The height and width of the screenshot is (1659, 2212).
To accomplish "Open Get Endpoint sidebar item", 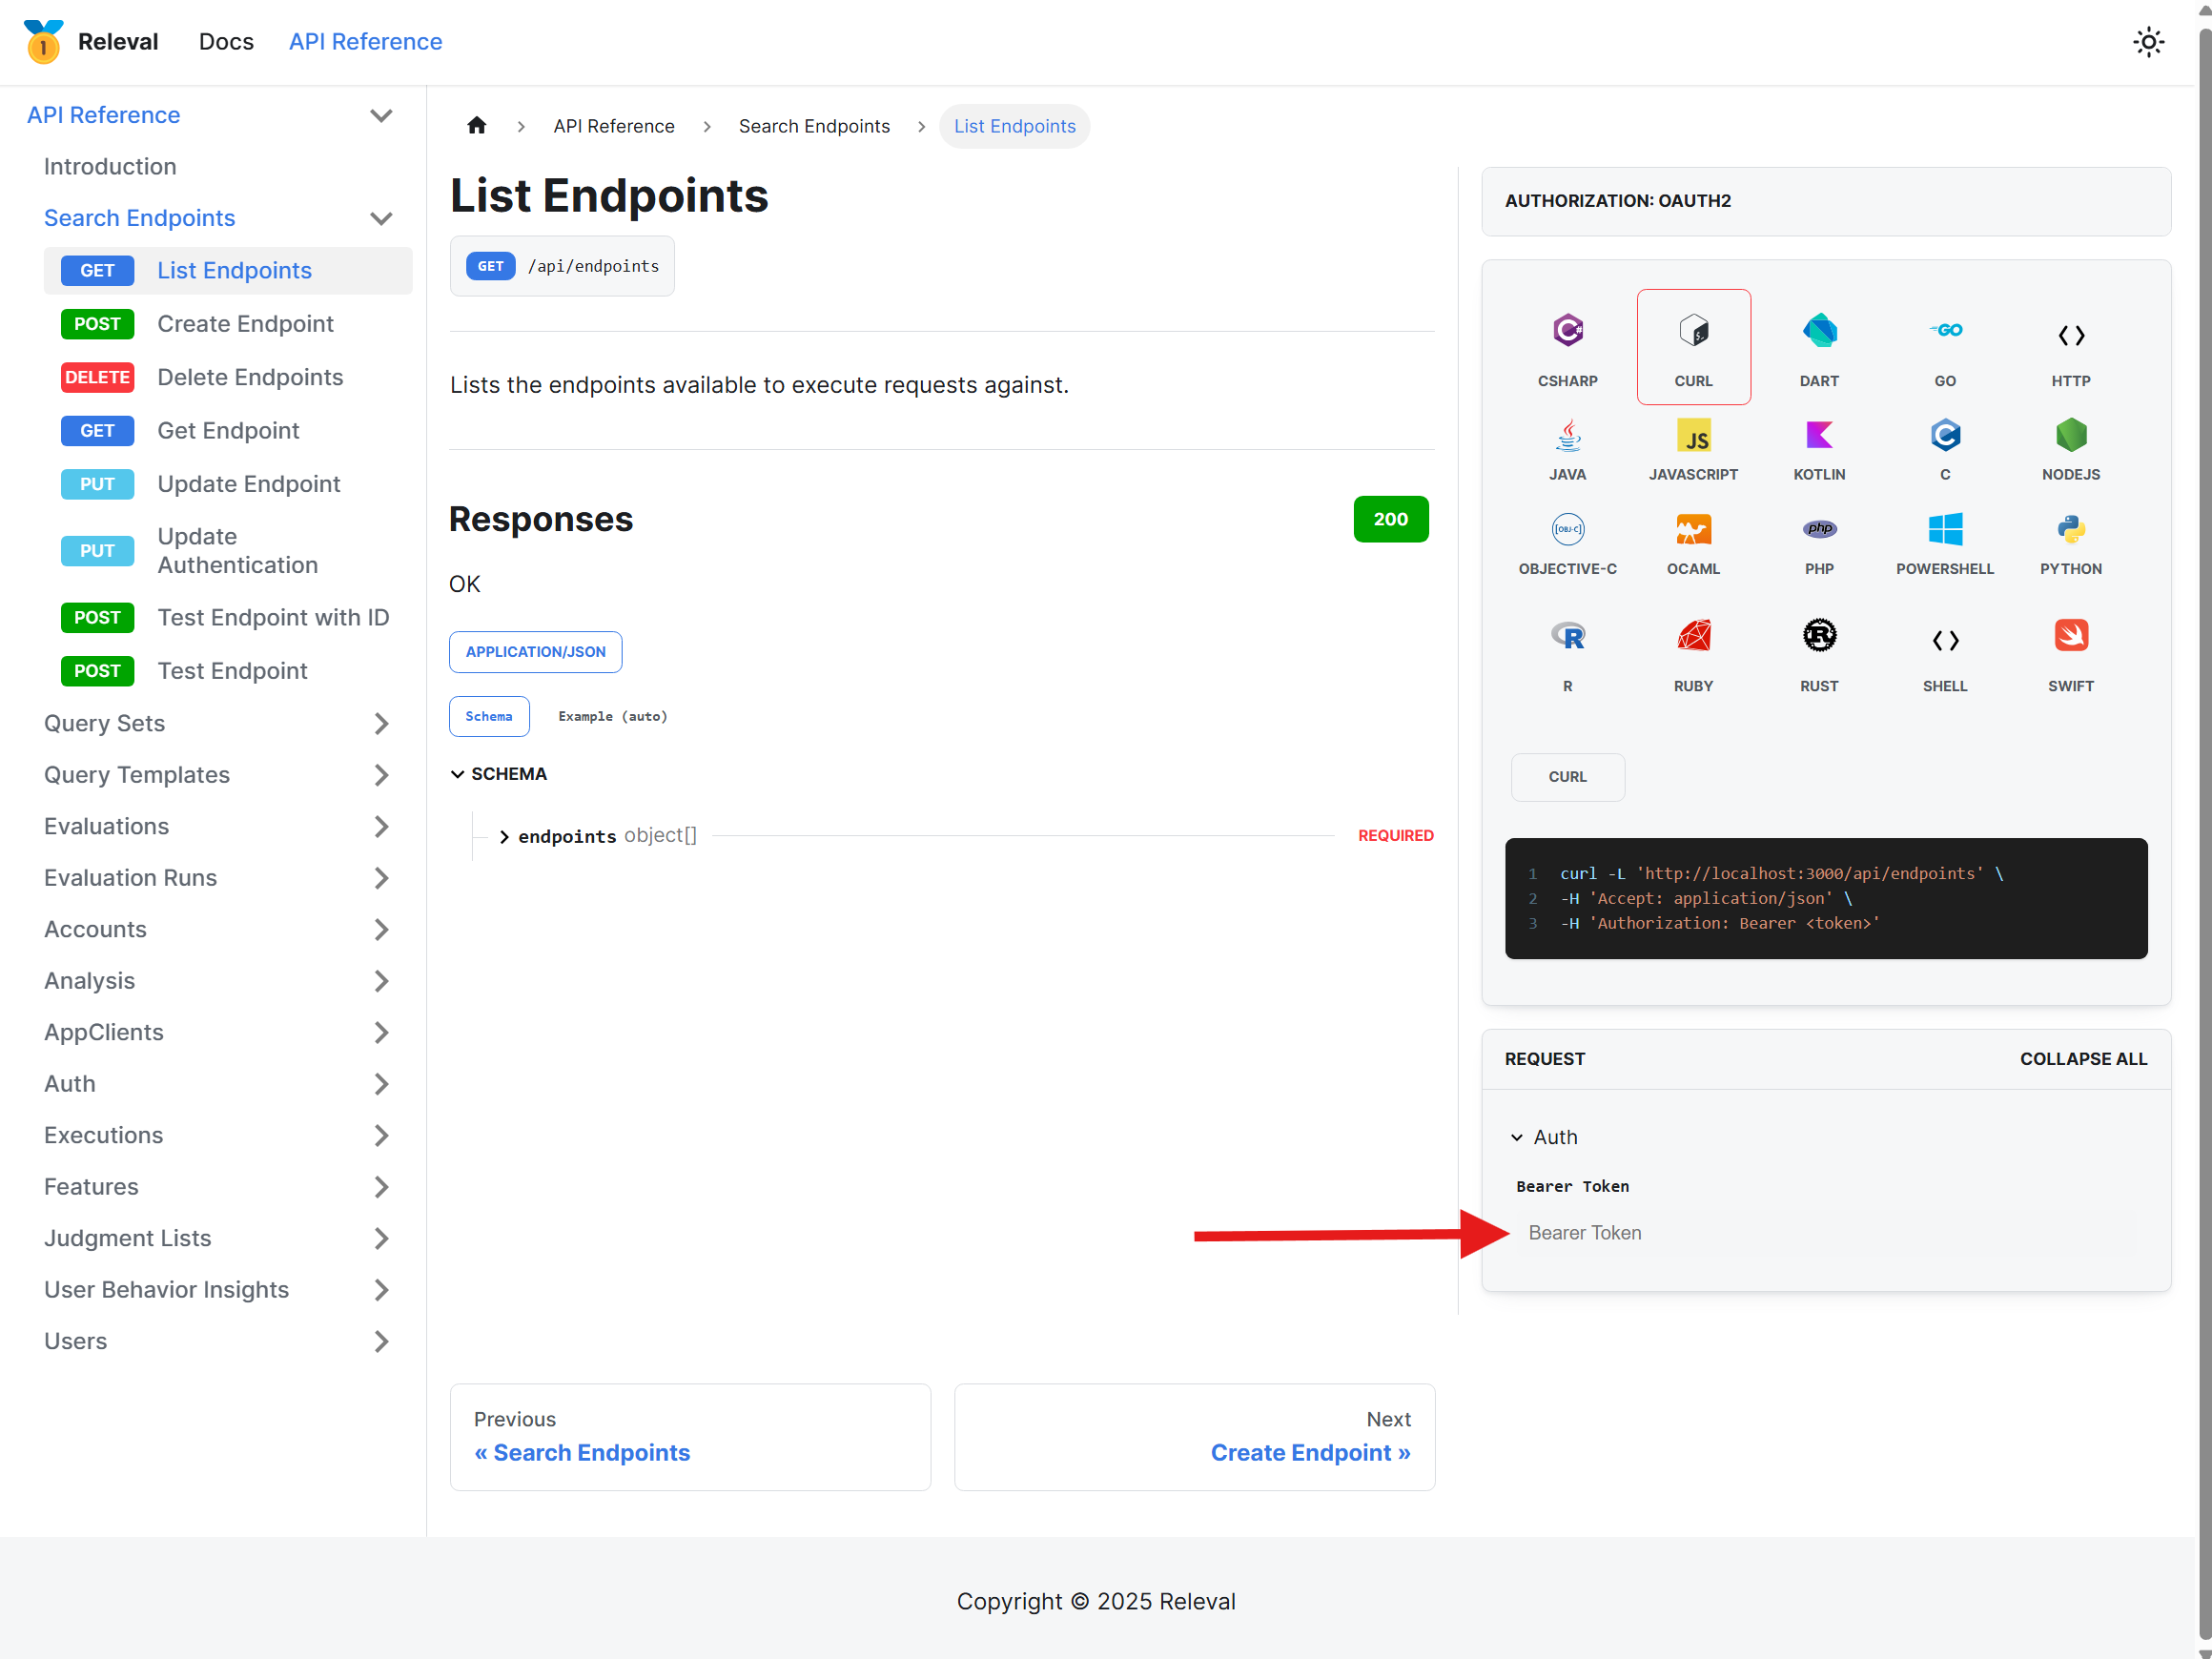I will click(228, 431).
